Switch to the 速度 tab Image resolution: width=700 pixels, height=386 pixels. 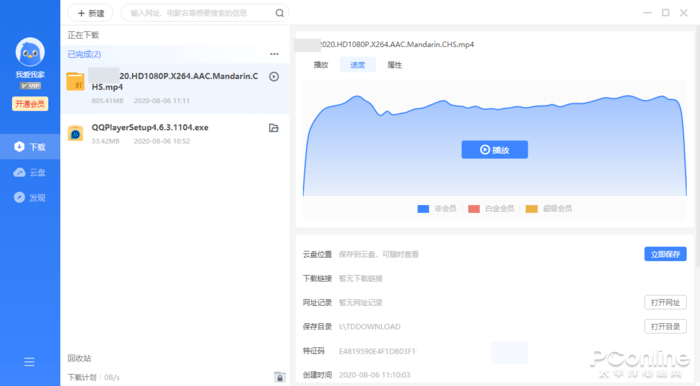pyautogui.click(x=357, y=65)
